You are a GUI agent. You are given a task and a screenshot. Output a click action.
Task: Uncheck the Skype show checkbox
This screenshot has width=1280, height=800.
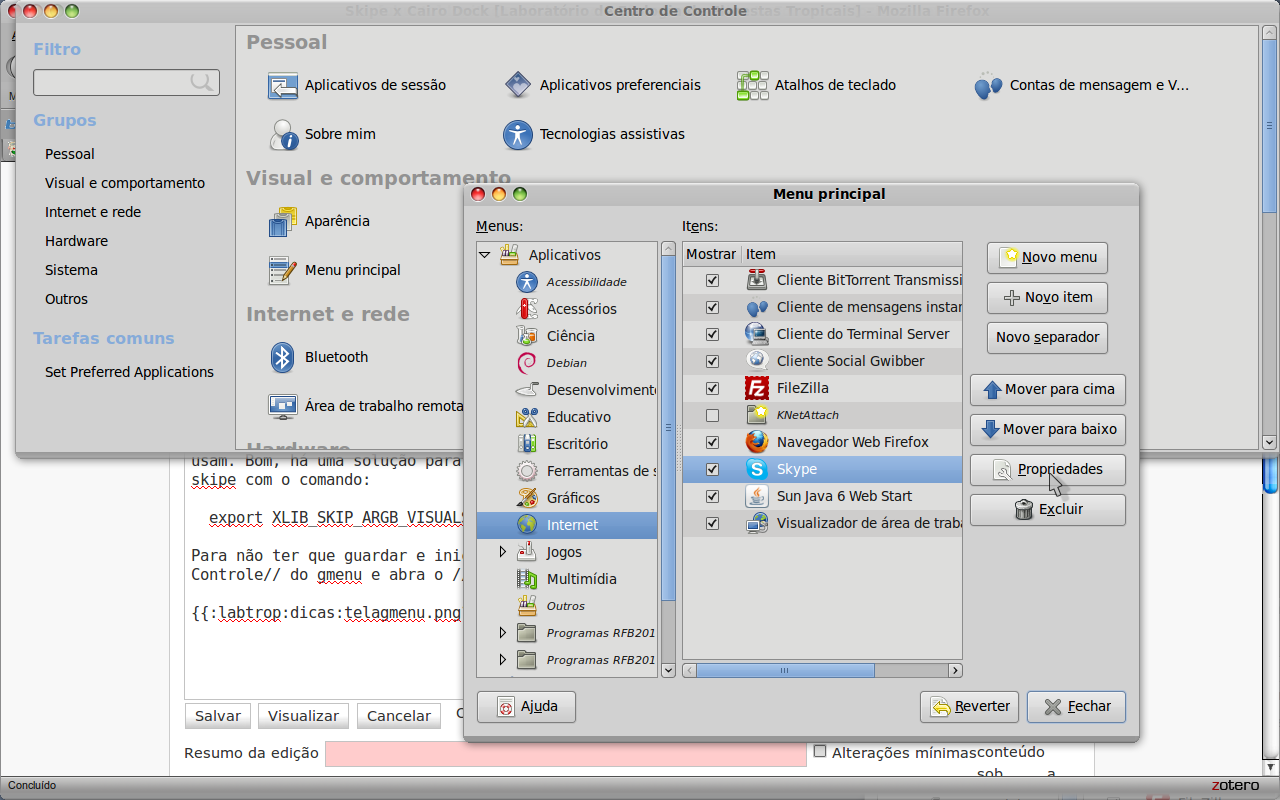(x=712, y=469)
